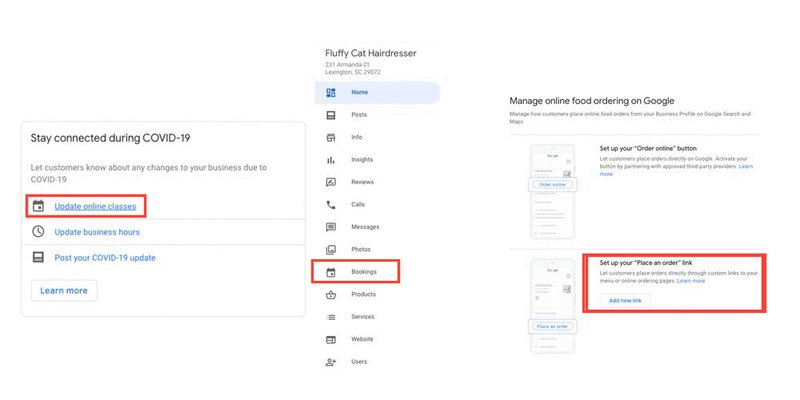Select Info in the sidebar

click(357, 137)
